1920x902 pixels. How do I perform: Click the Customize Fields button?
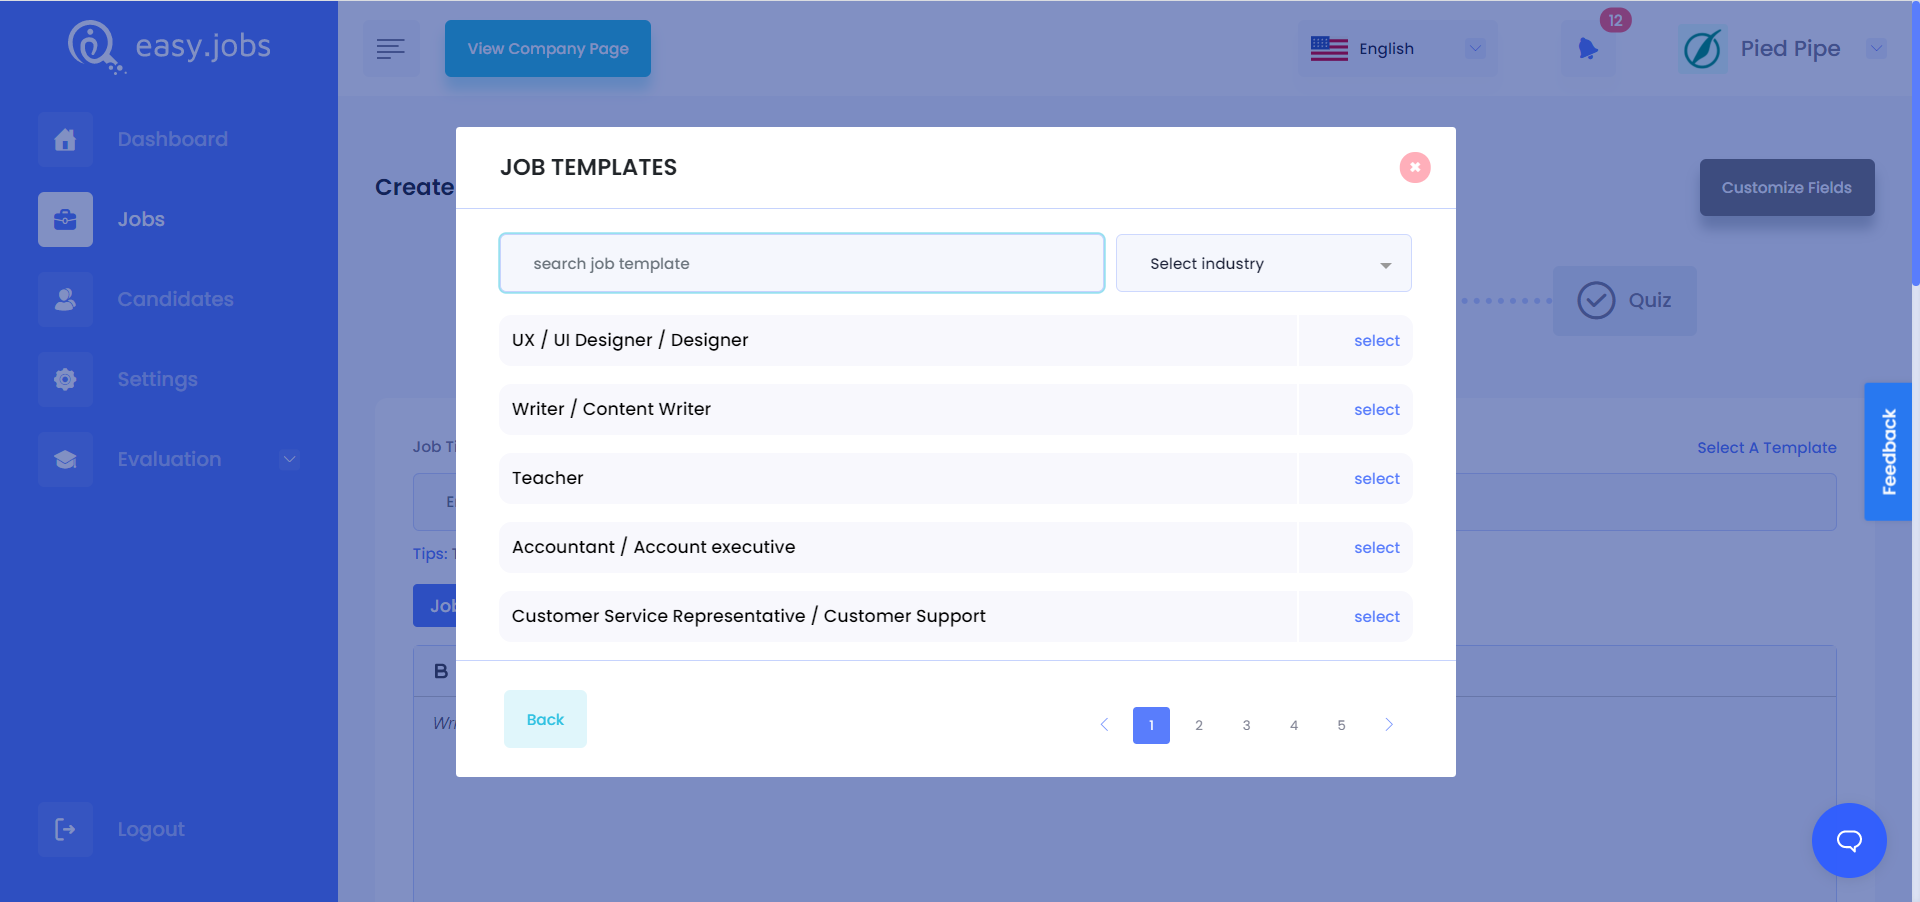[x=1786, y=187]
